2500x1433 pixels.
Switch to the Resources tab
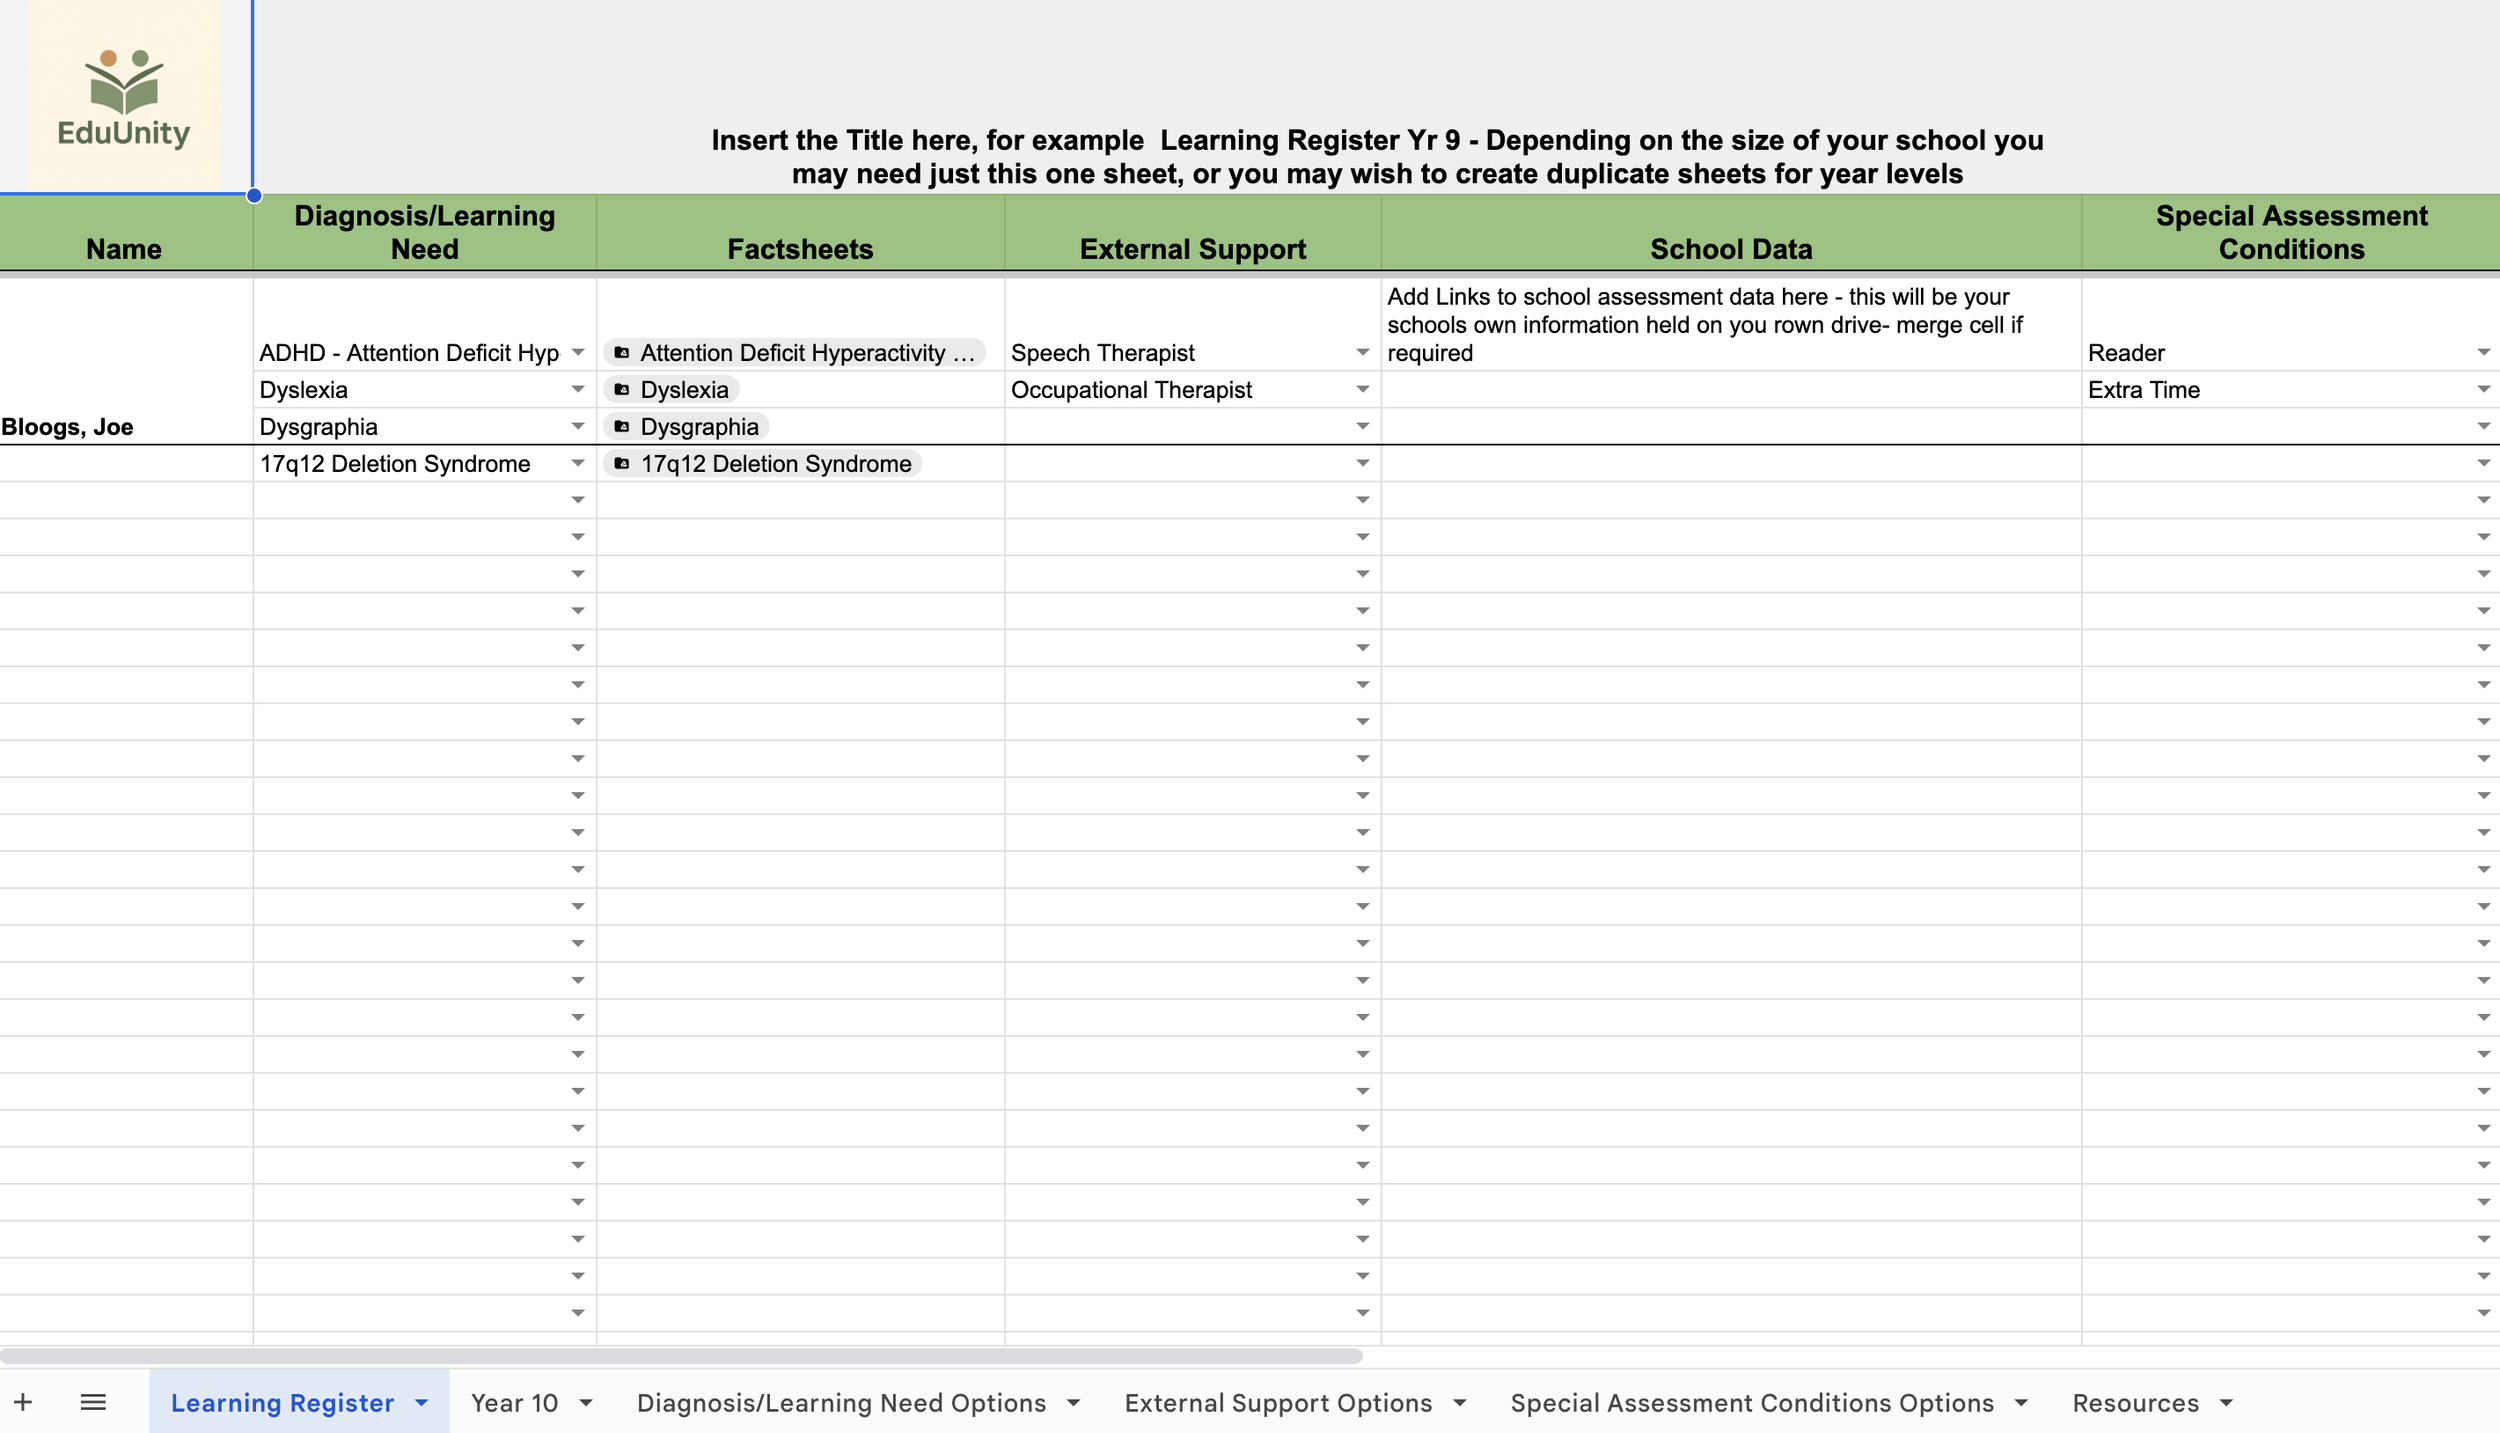2135,1402
